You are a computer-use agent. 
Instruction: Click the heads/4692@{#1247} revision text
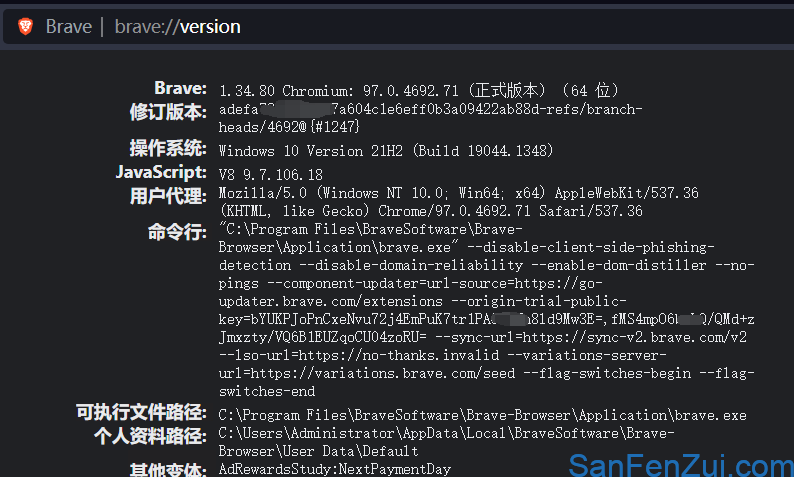(289, 127)
